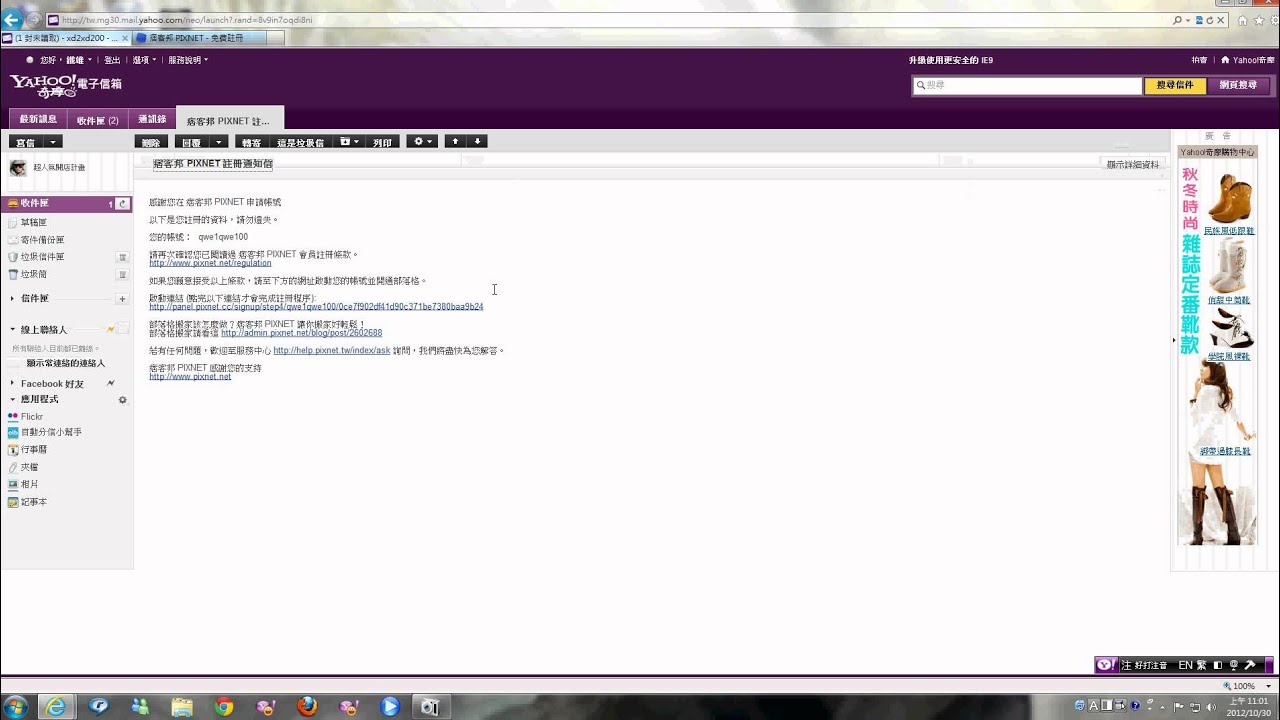Add a new folder next to 信件匣
Viewport: 1280px width, 720px height.
point(122,299)
